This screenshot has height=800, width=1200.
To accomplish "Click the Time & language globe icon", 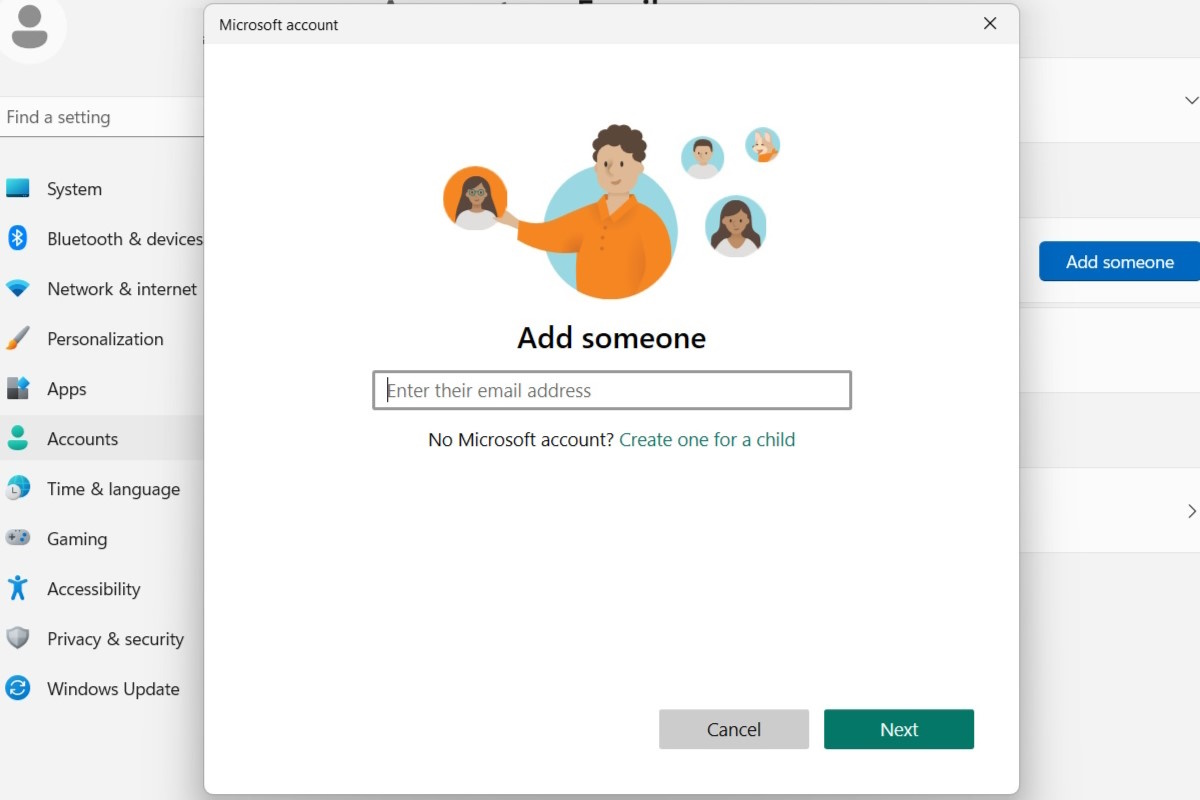I will pos(18,488).
